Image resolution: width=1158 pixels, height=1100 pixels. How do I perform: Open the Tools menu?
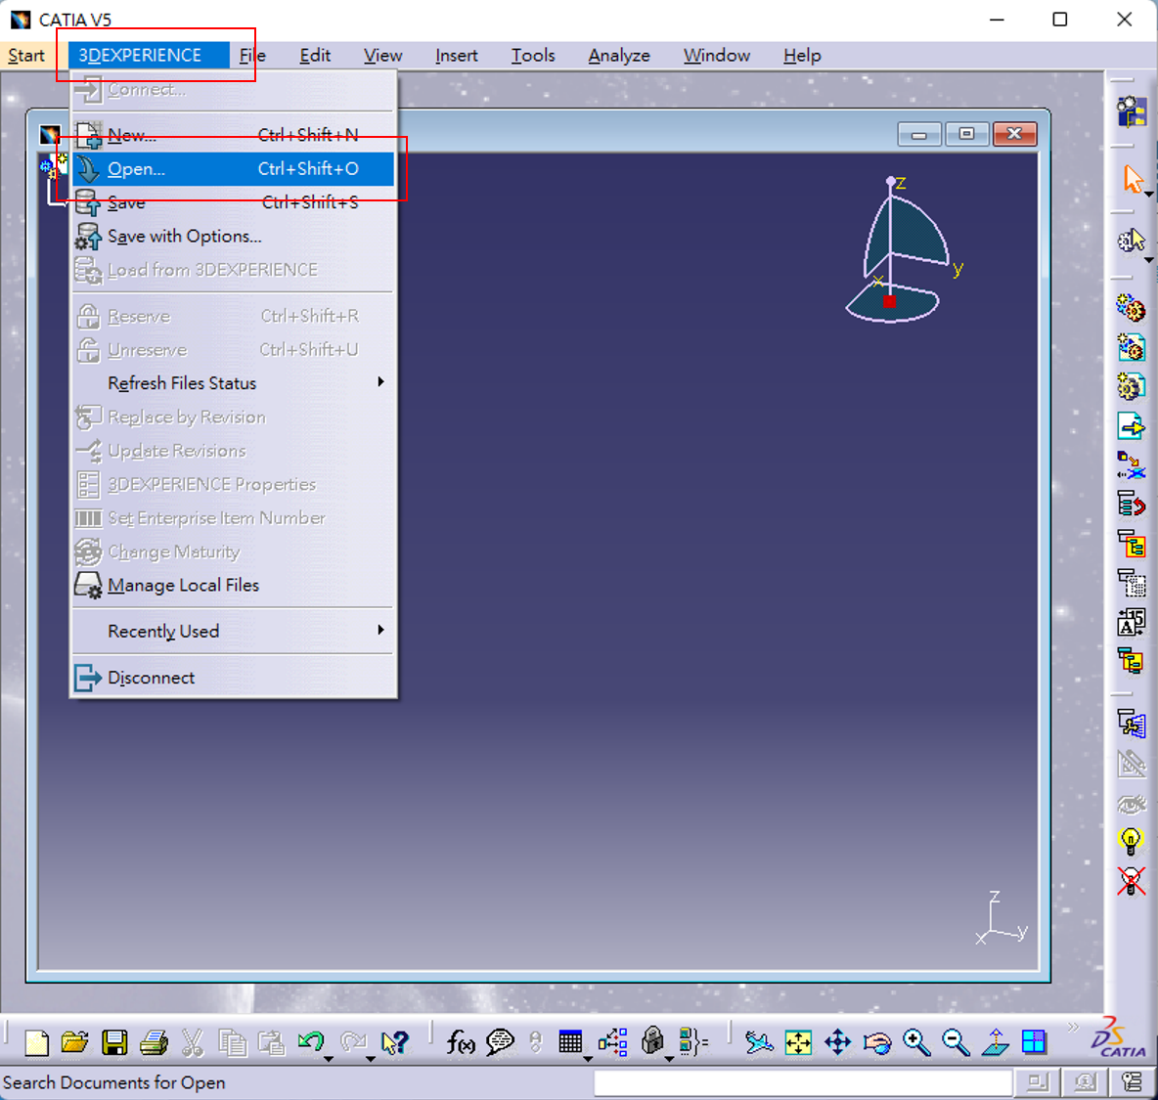[x=533, y=55]
